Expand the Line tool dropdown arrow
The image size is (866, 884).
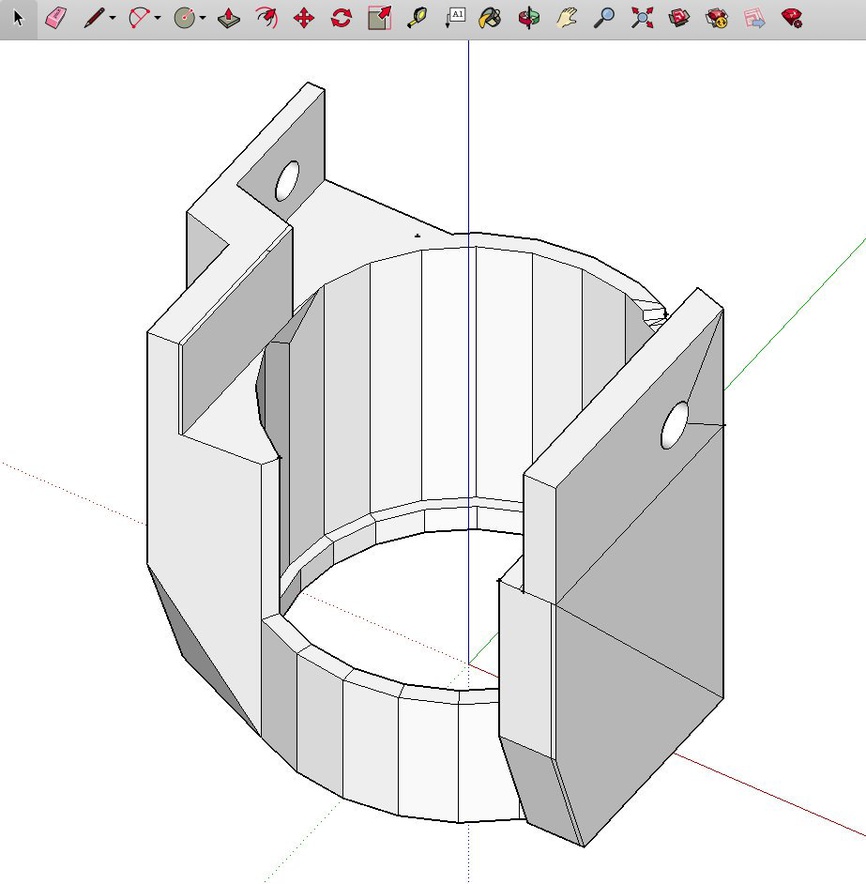(112, 19)
